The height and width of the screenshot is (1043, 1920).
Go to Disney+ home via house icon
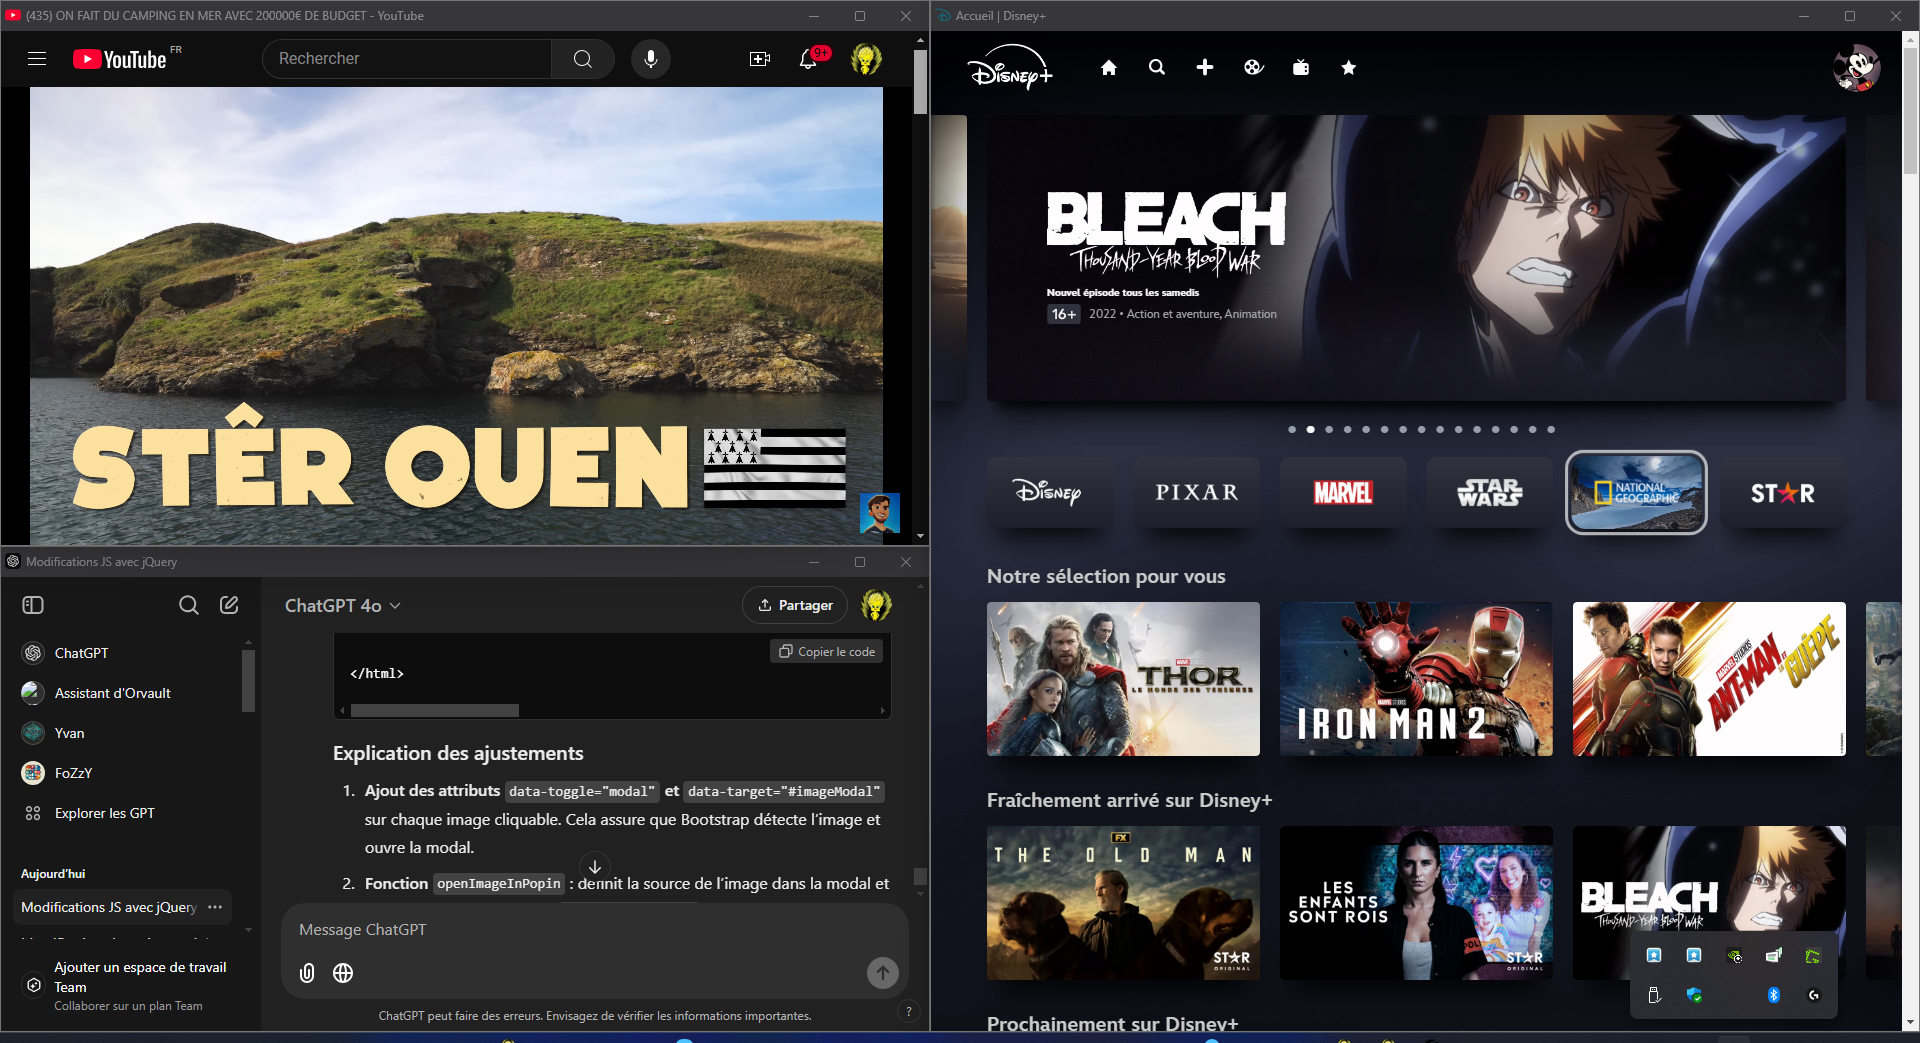tap(1109, 68)
